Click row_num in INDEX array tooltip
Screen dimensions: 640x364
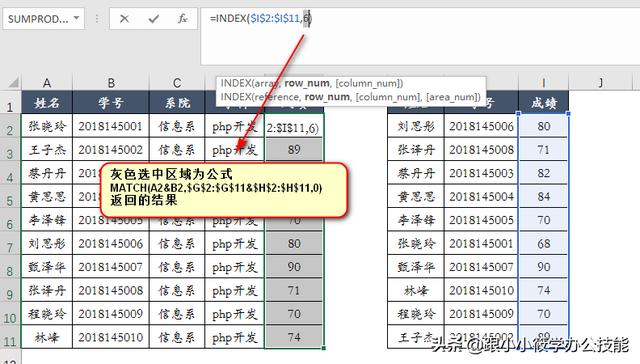[307, 83]
